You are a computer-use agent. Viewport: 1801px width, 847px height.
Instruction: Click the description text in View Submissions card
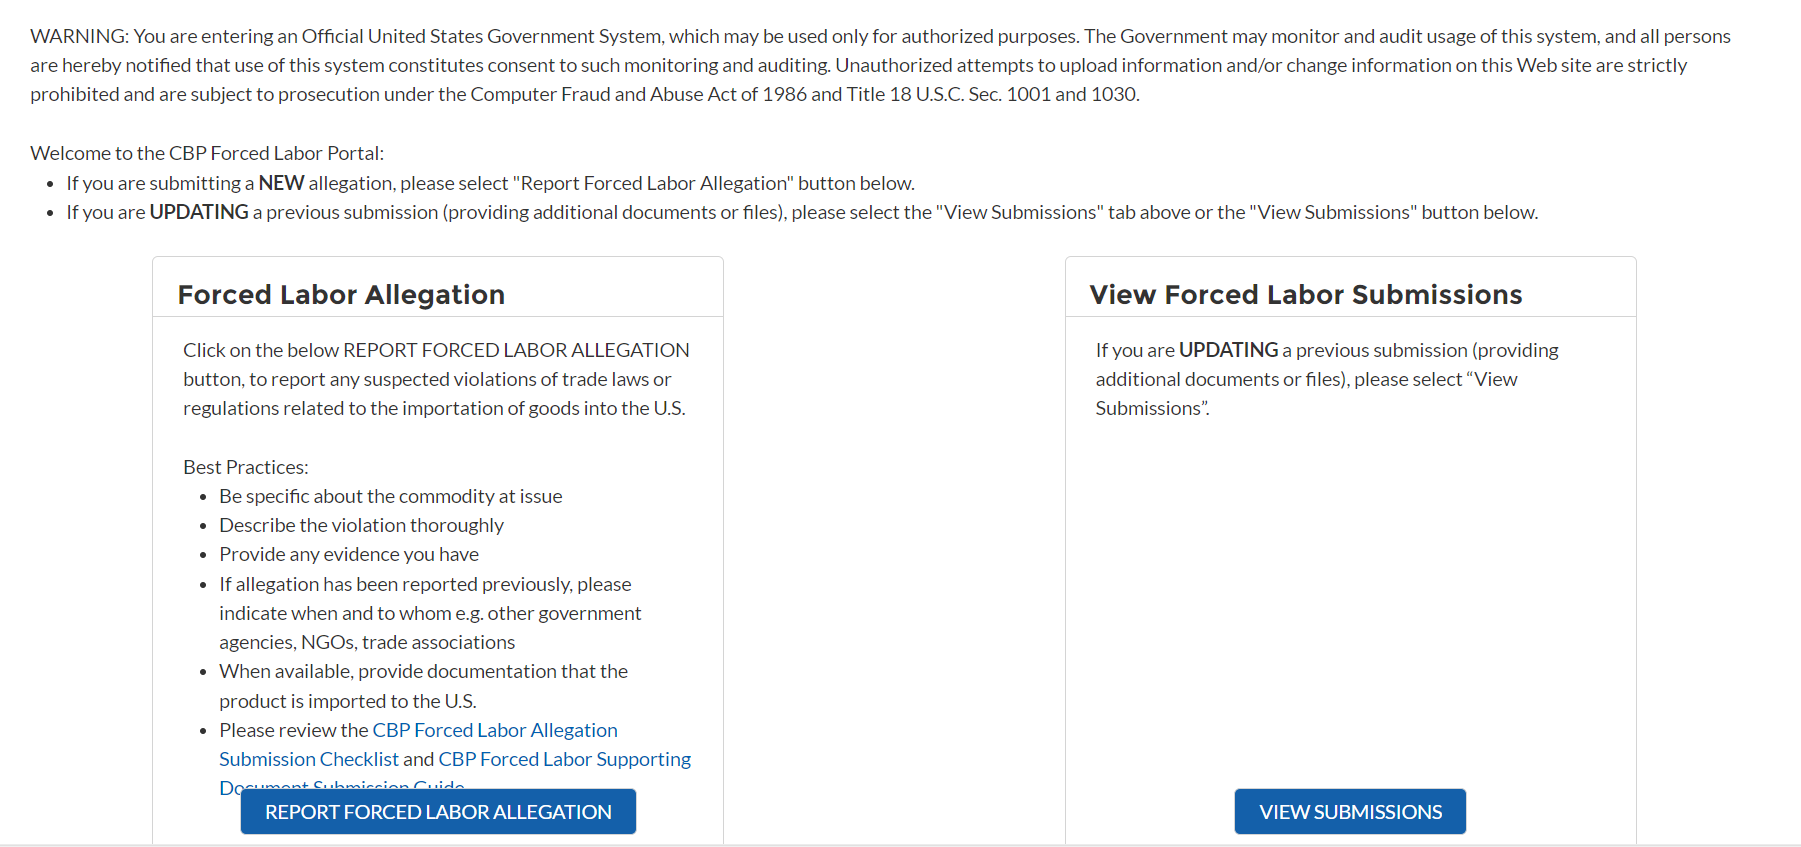tap(1326, 379)
